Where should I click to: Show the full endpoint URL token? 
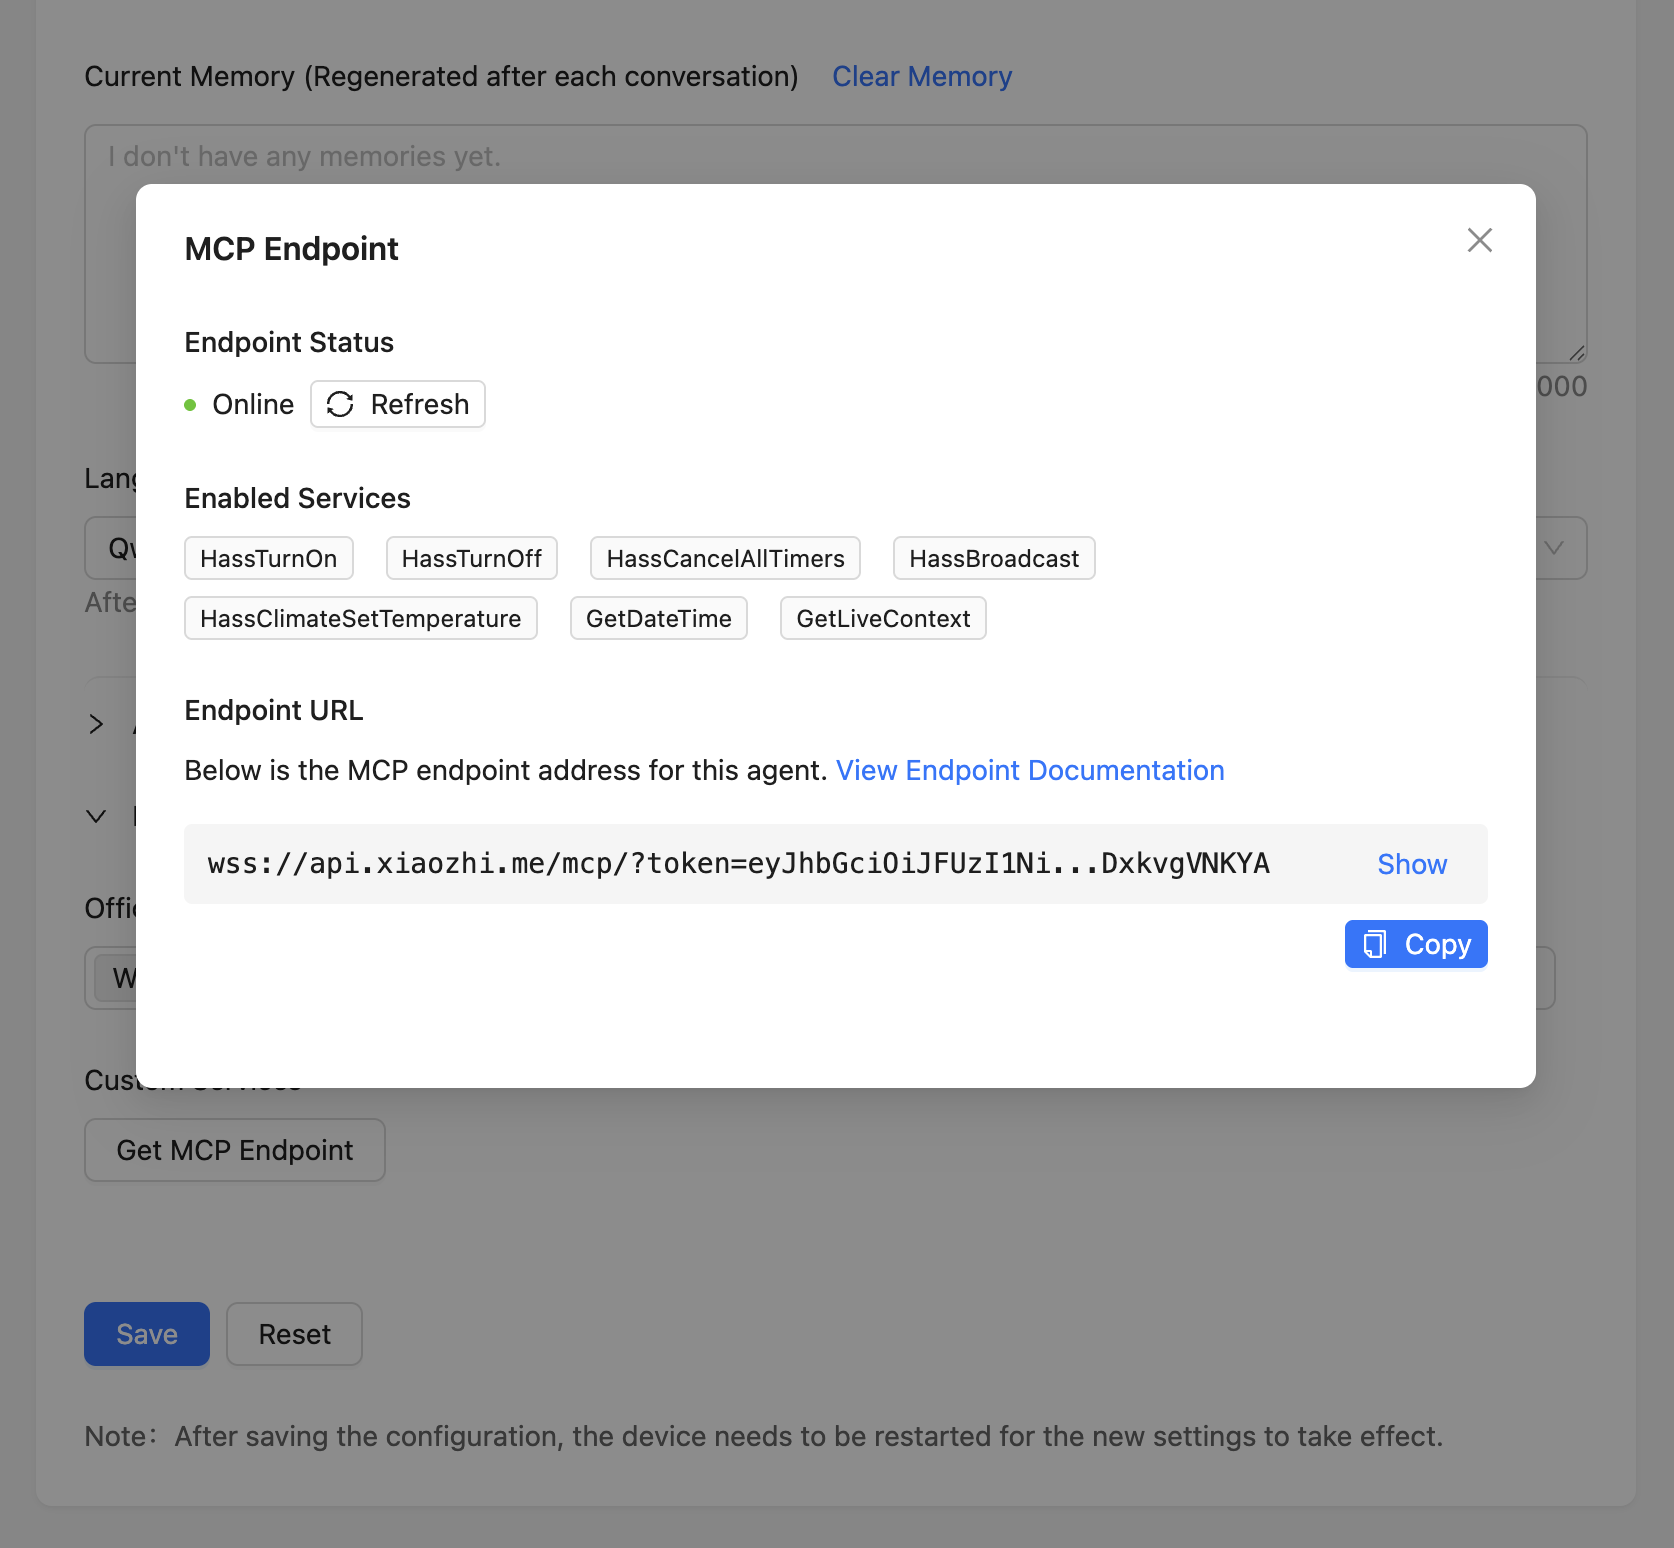click(1411, 864)
